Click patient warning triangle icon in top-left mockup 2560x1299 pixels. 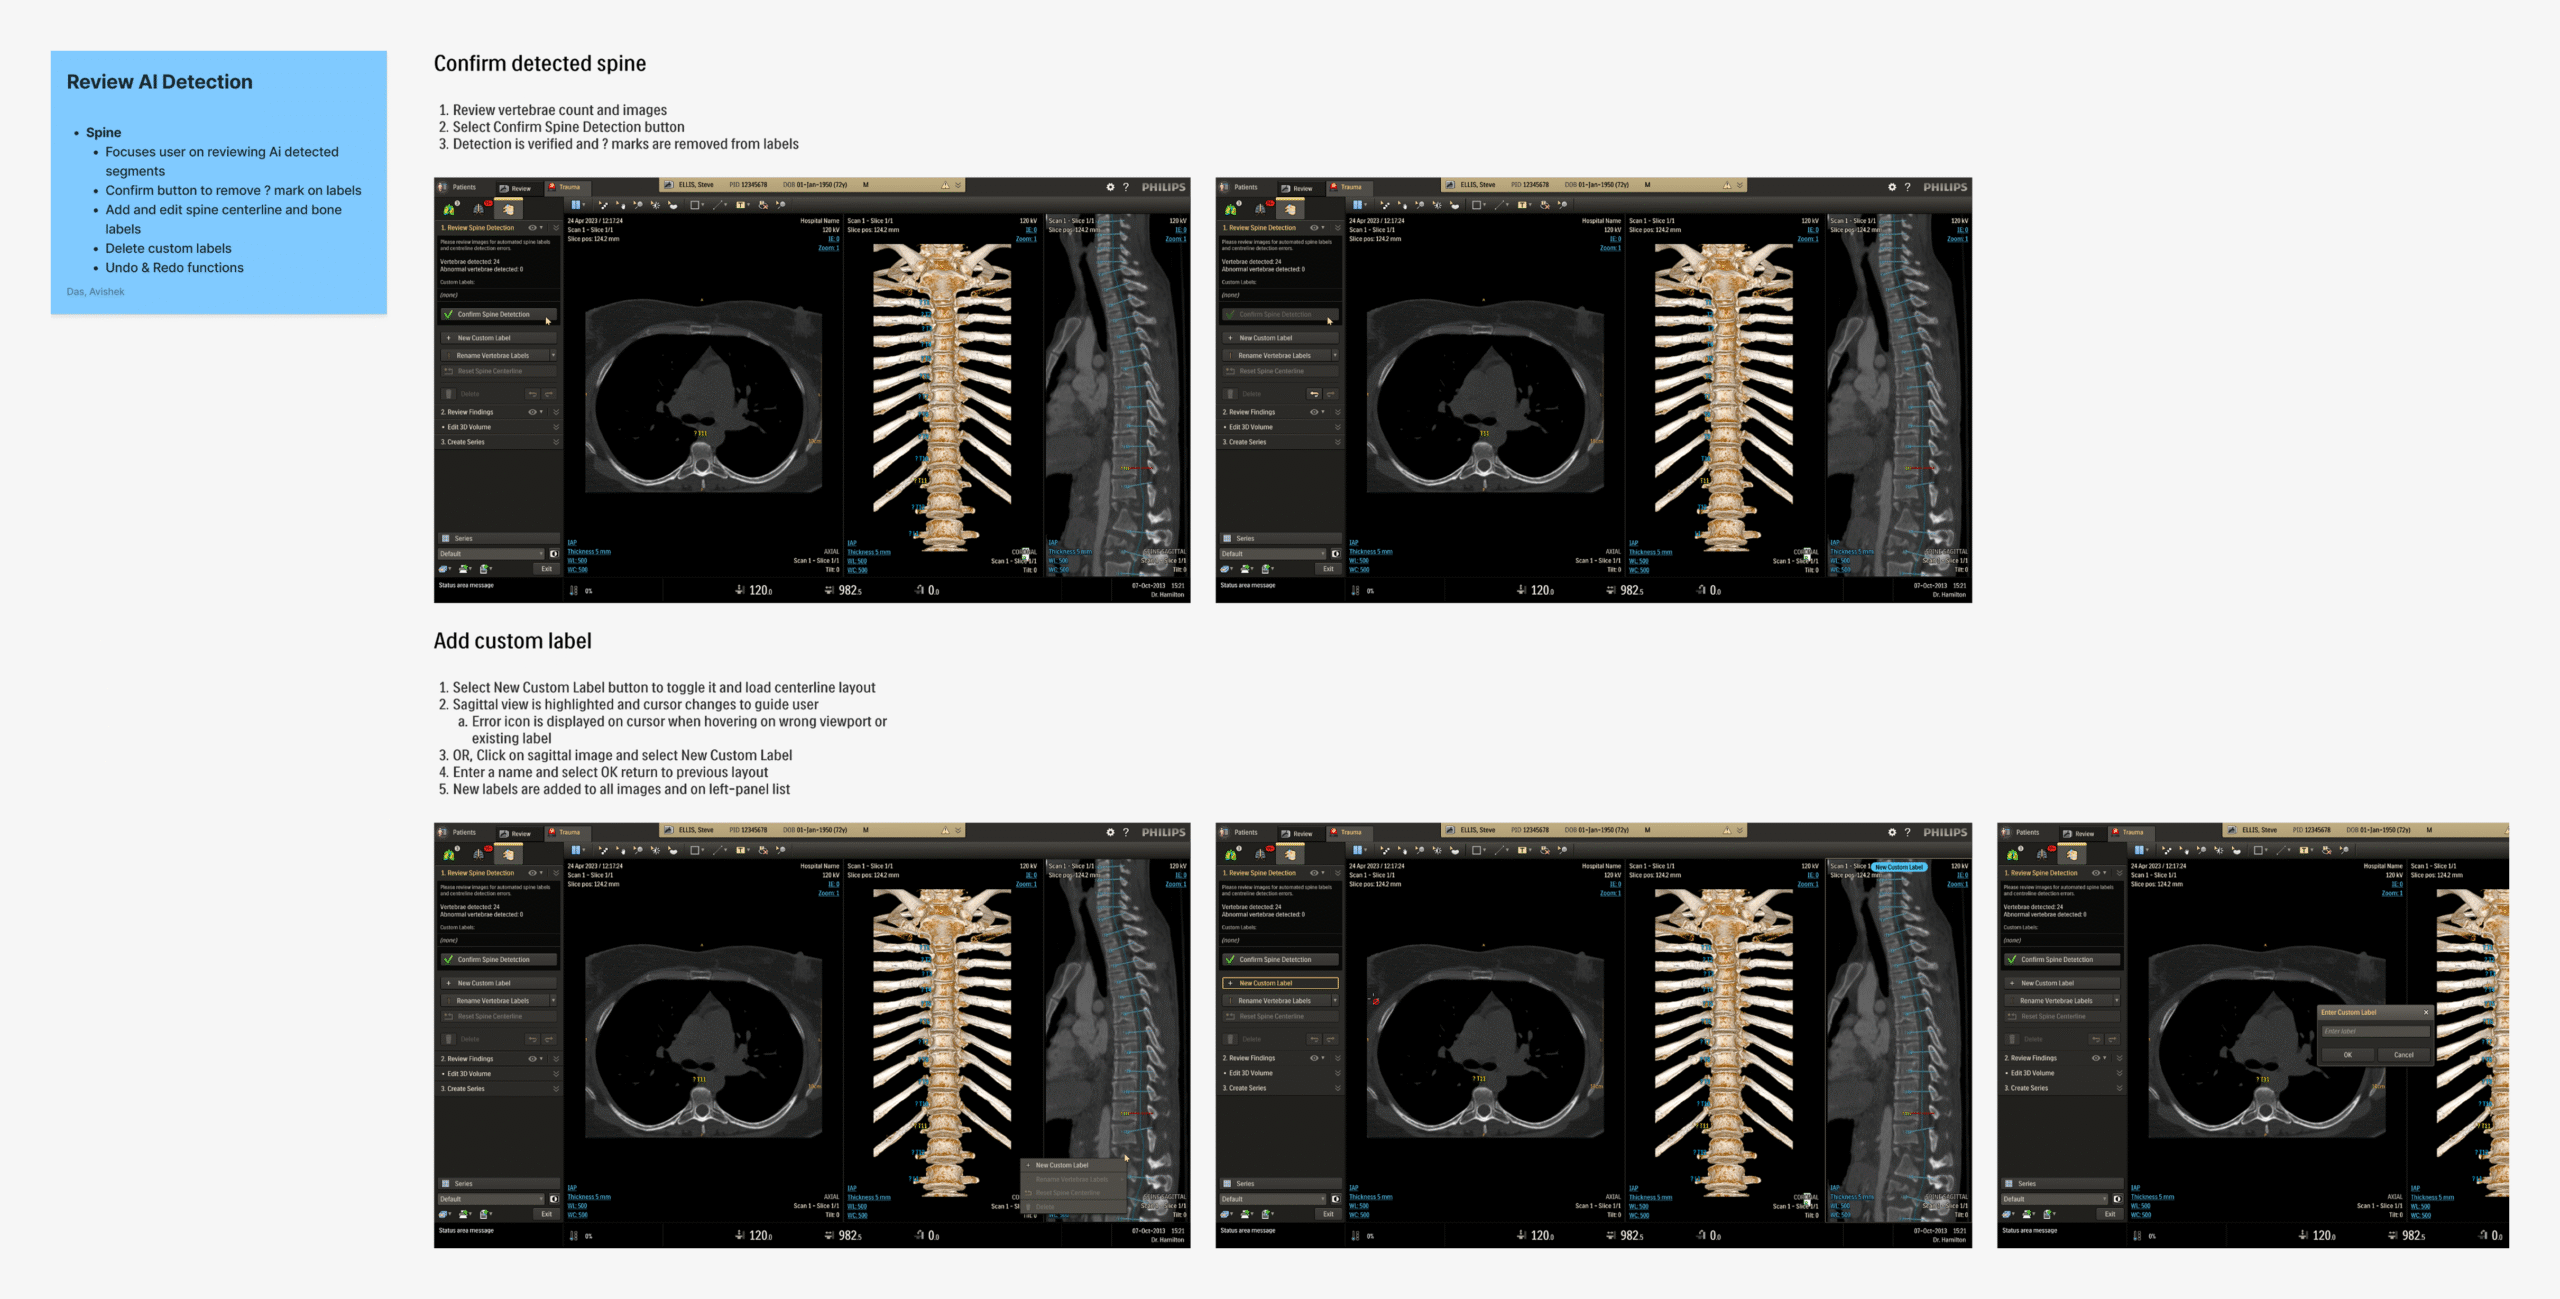945,185
